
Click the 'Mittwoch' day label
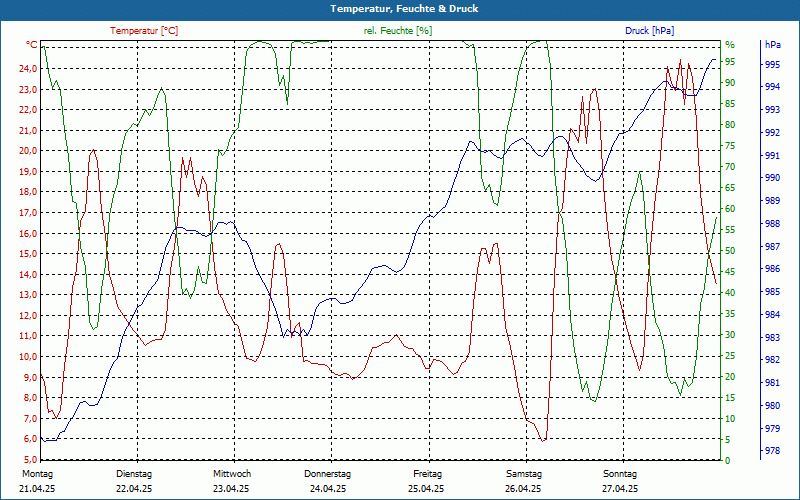232,474
